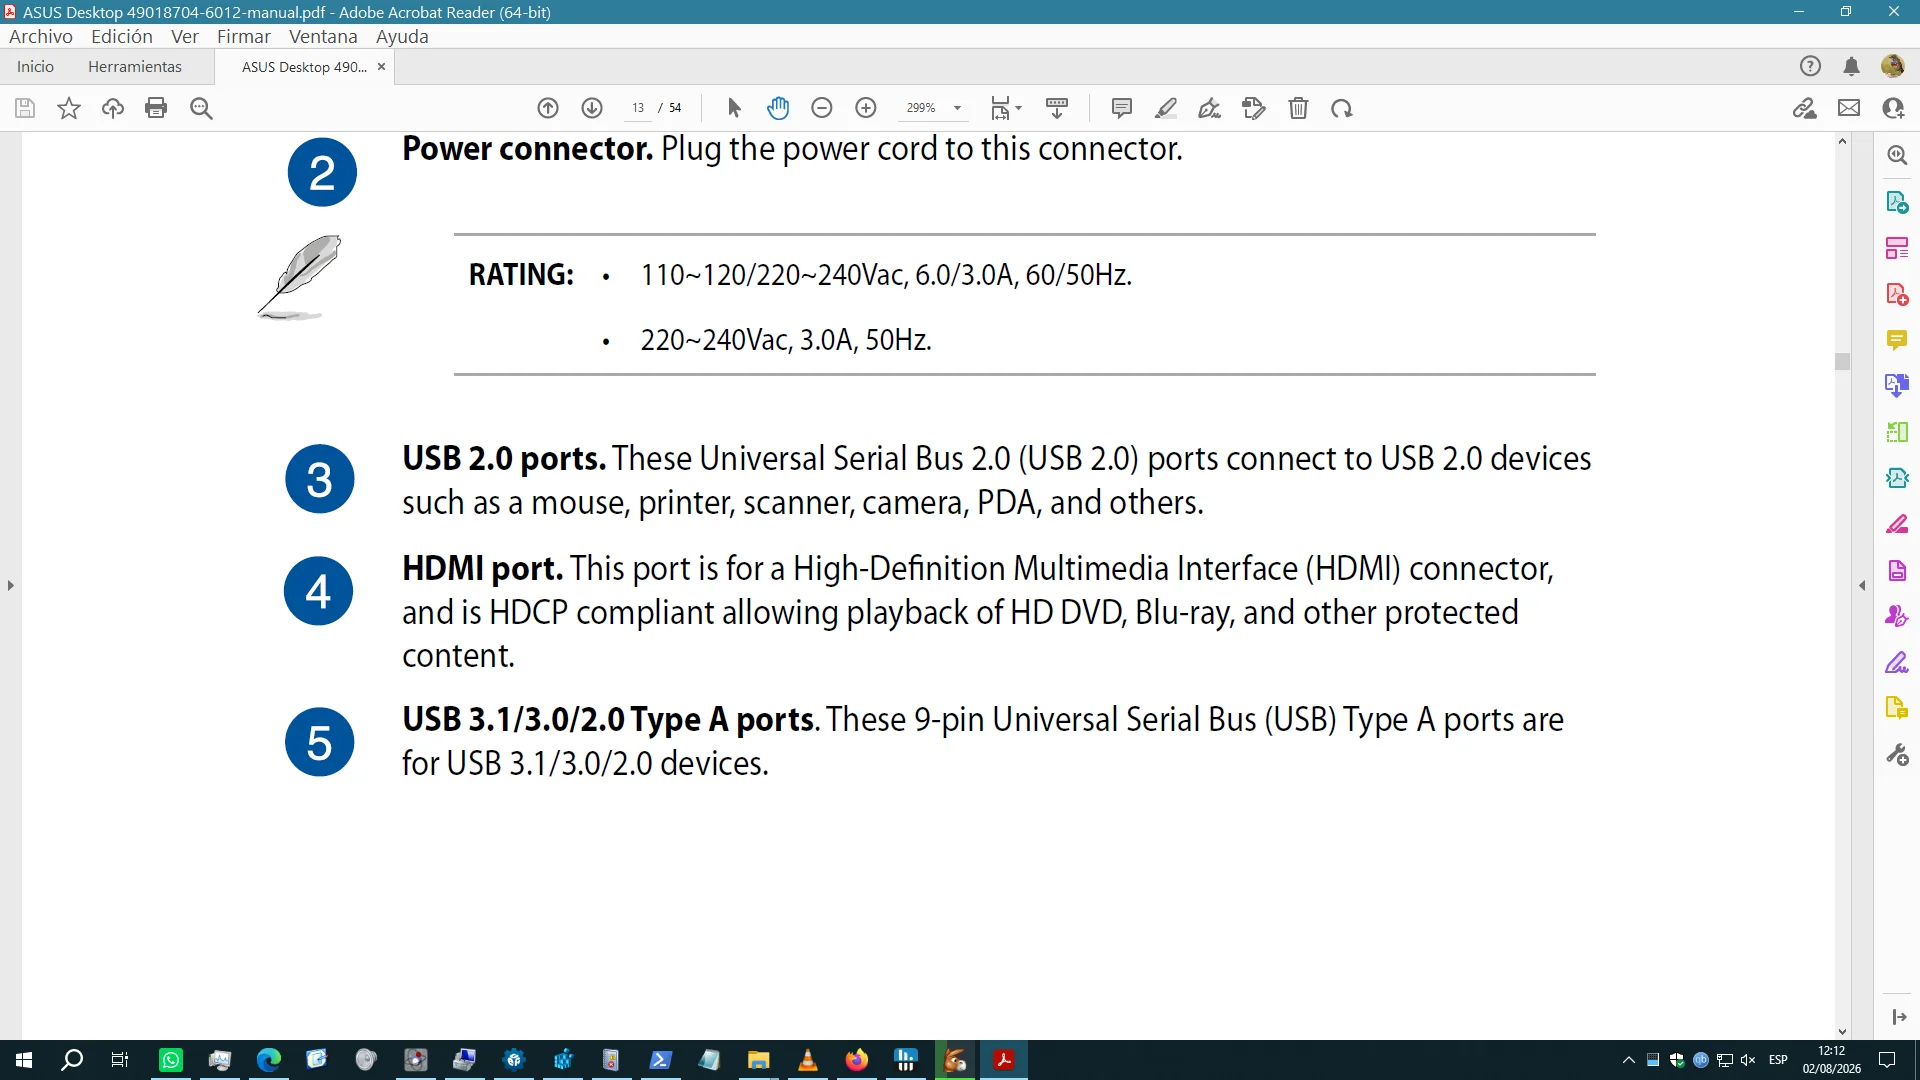Switch to the Herramientas tab
The image size is (1920, 1080).
point(135,66)
